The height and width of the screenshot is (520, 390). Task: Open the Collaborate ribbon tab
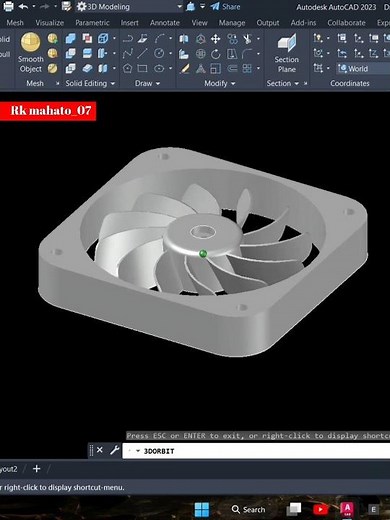(x=346, y=23)
